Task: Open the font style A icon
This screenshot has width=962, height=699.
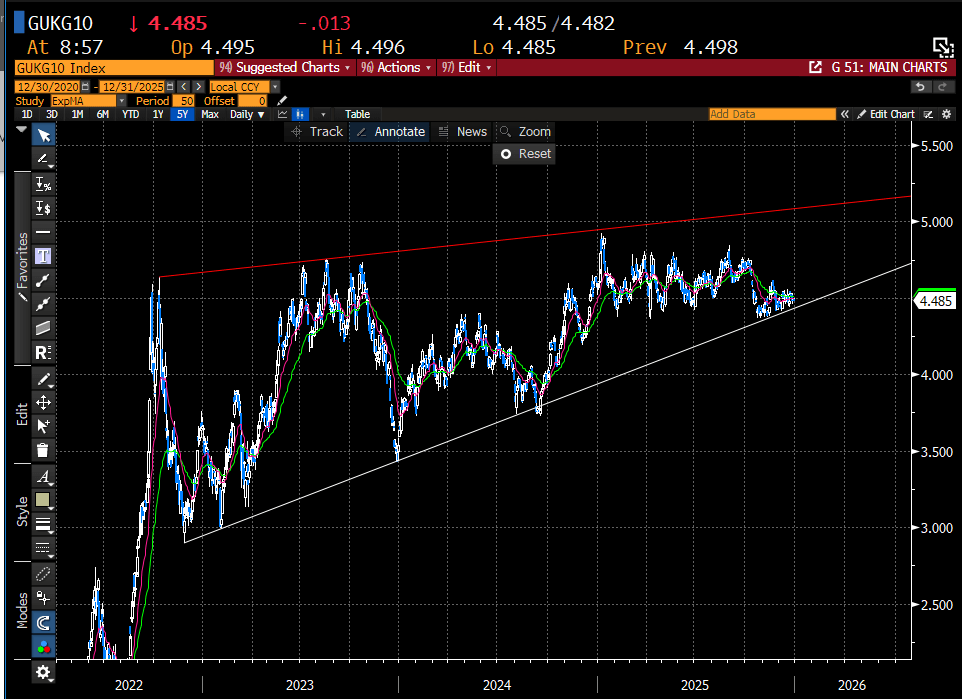Action: tap(44, 476)
